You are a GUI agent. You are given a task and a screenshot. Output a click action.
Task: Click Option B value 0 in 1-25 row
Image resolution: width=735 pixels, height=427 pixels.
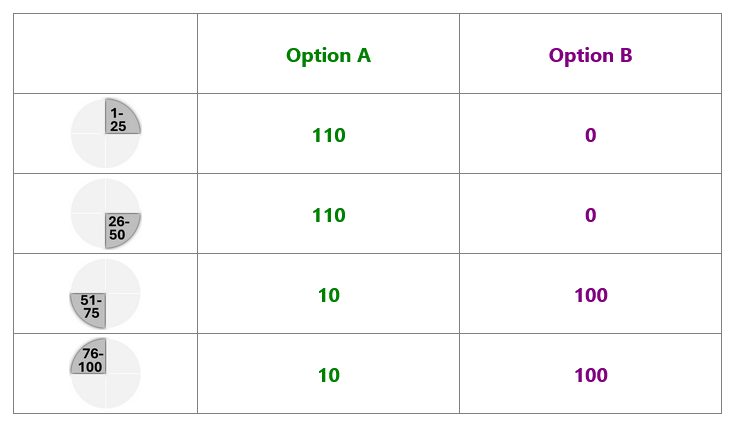point(591,135)
